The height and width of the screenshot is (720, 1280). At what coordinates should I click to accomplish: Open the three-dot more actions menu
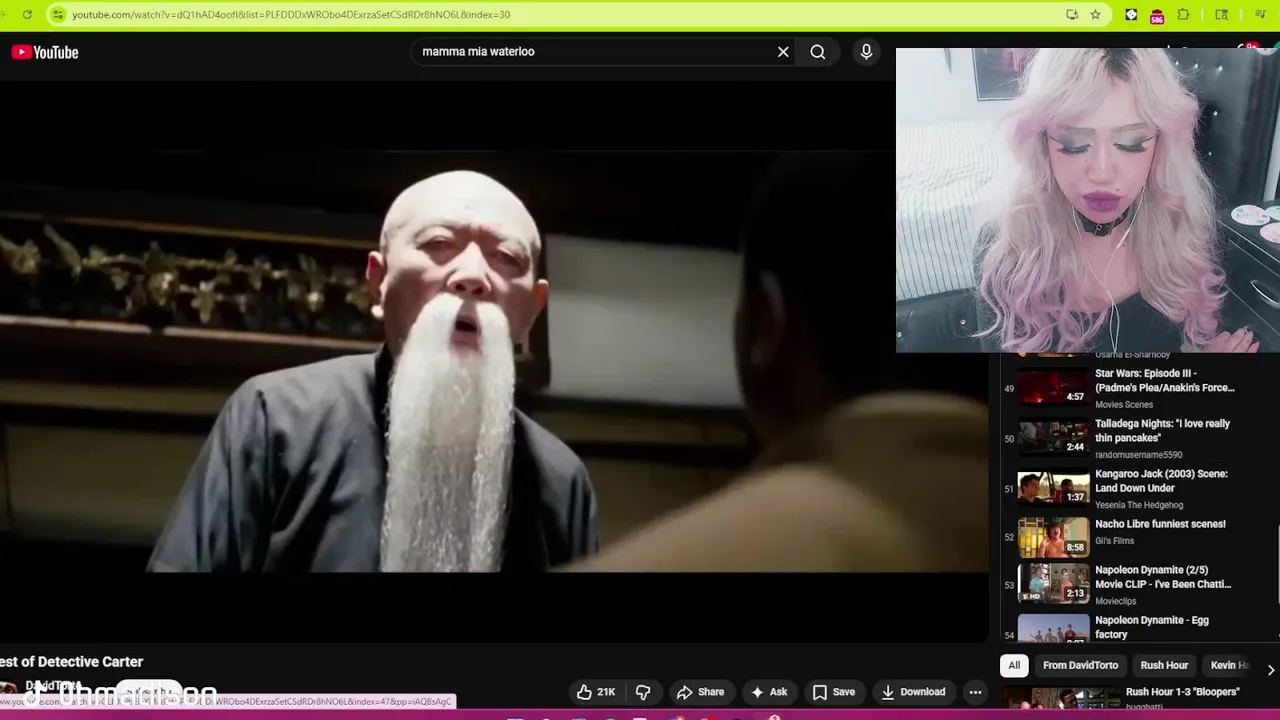tap(975, 692)
